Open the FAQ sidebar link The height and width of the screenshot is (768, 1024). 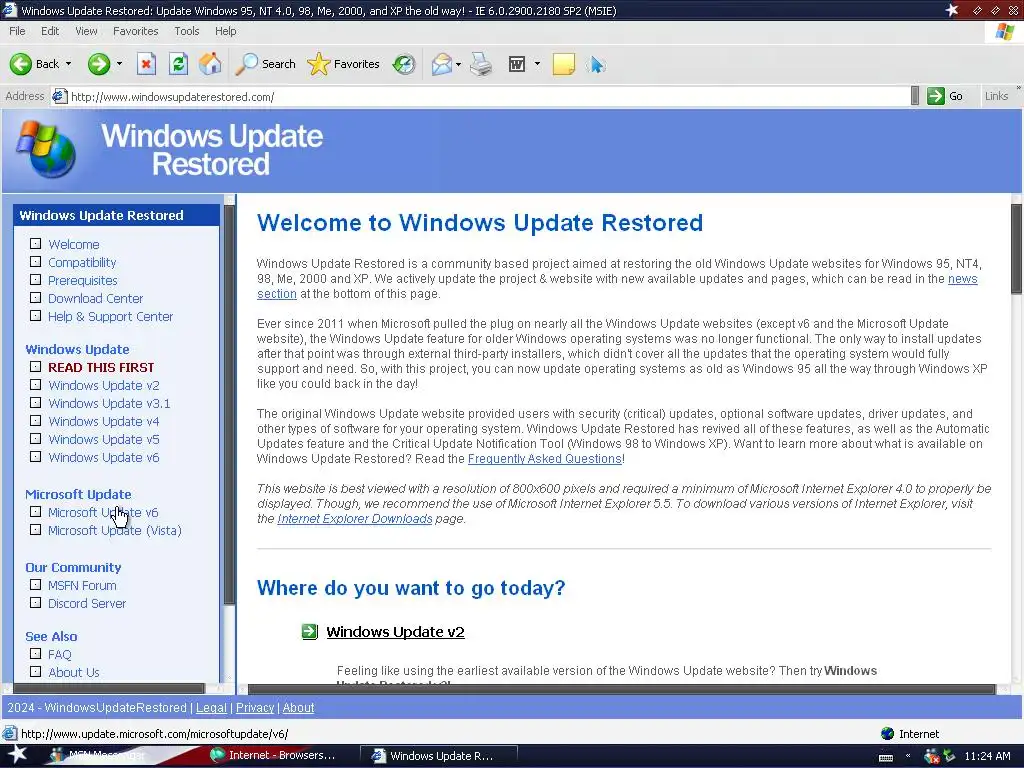pos(59,654)
